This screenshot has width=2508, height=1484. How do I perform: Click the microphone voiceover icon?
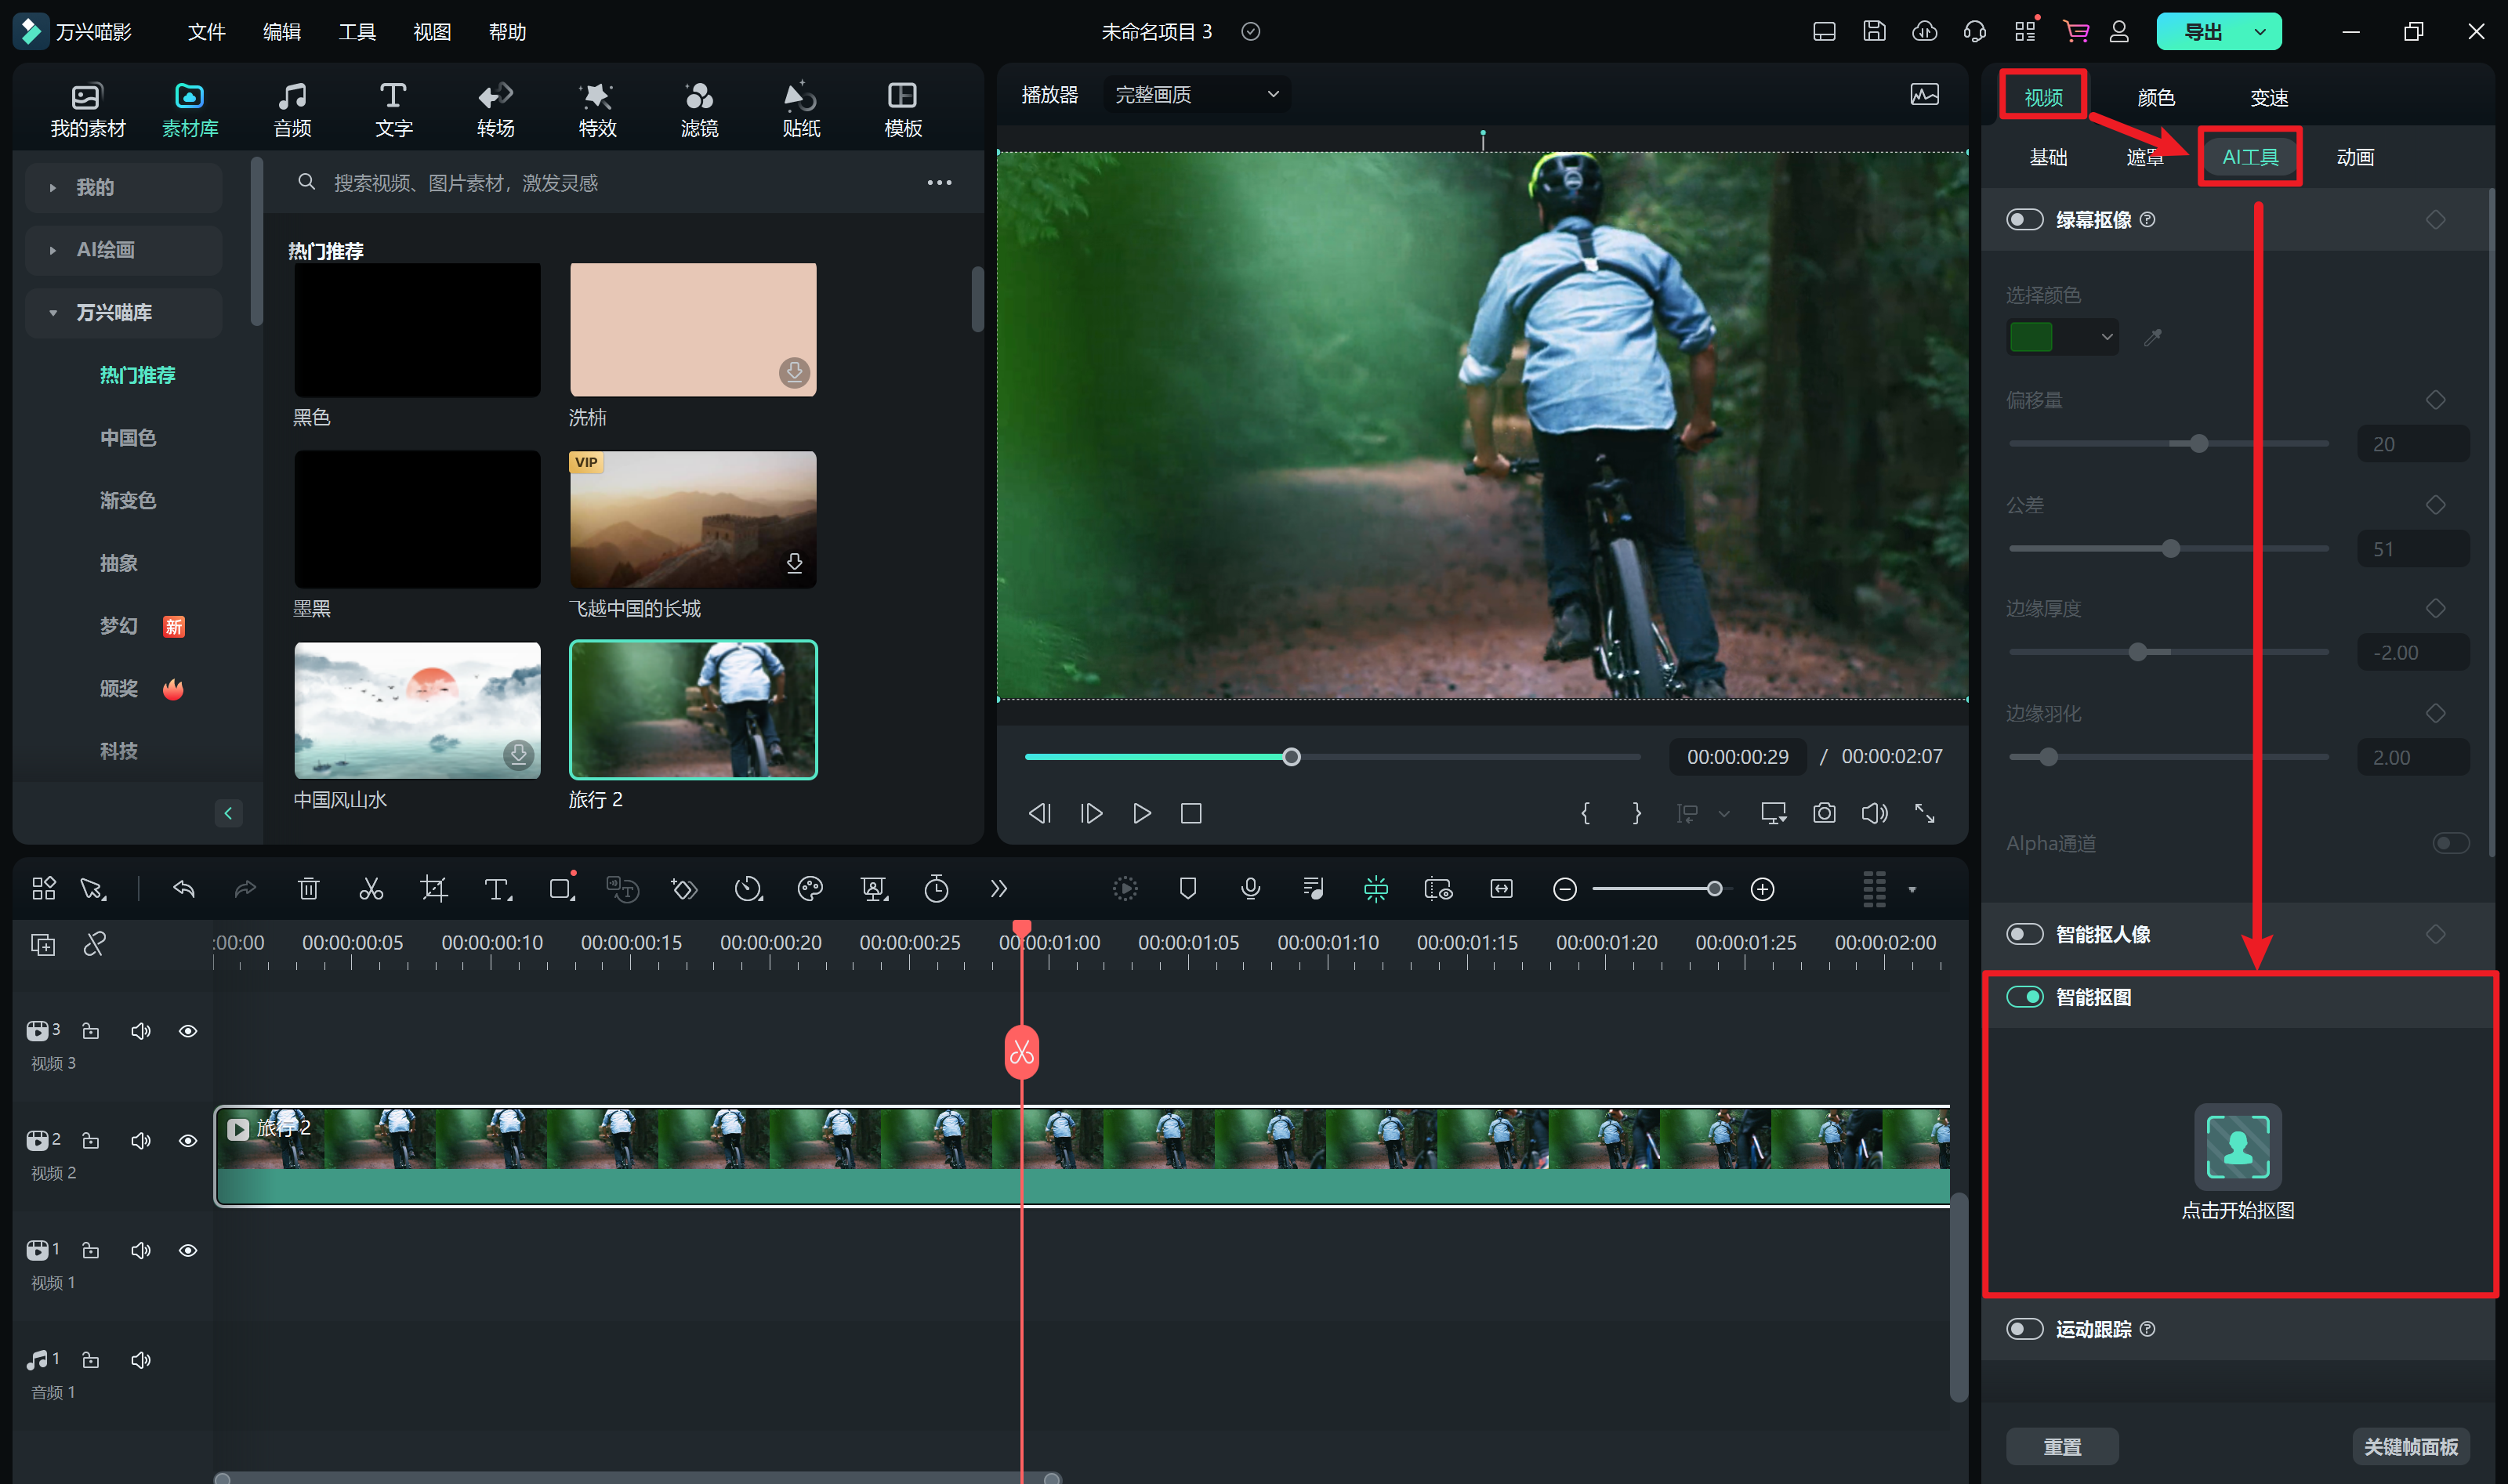1250,888
